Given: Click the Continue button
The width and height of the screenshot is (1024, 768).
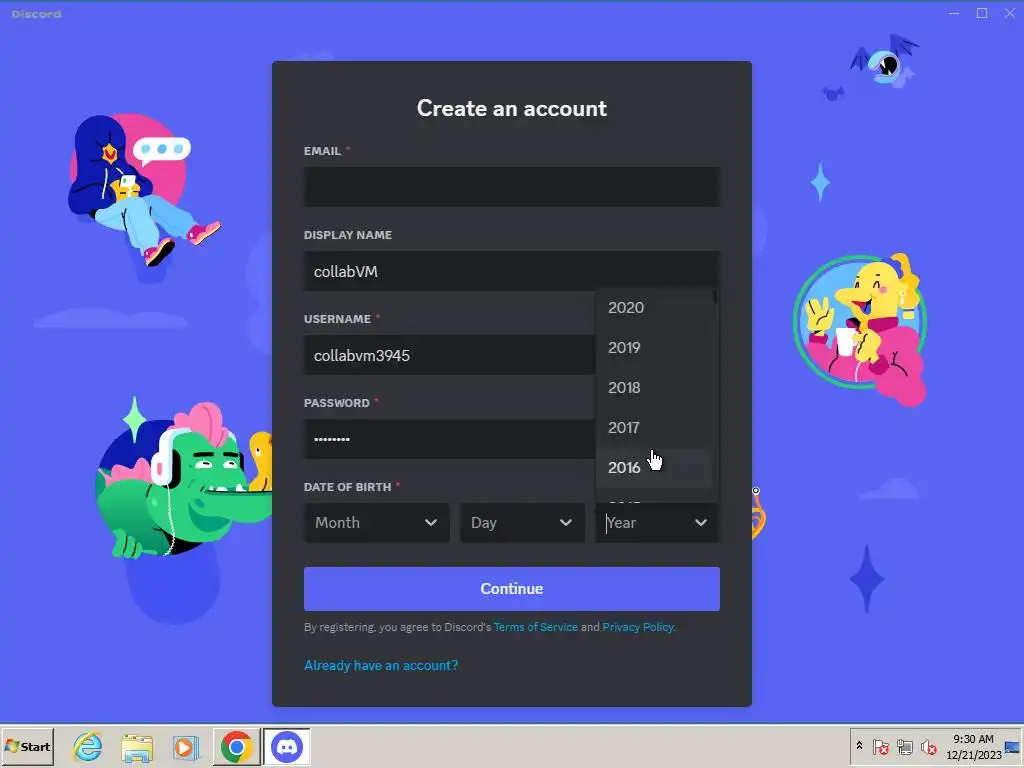Looking at the screenshot, I should 511,588.
